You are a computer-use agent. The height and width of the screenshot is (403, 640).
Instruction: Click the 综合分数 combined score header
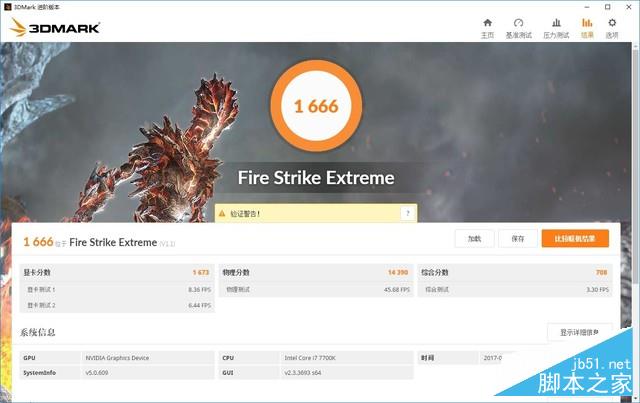435,272
